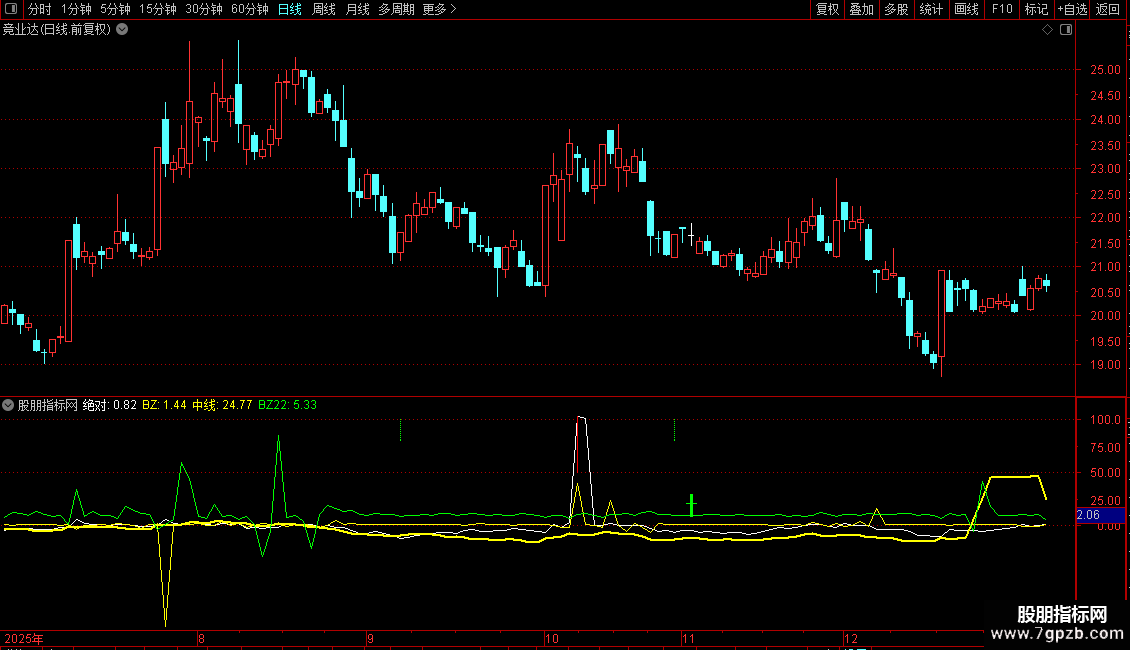Expand the 更多 periods menu
The height and width of the screenshot is (650, 1130).
[439, 9]
